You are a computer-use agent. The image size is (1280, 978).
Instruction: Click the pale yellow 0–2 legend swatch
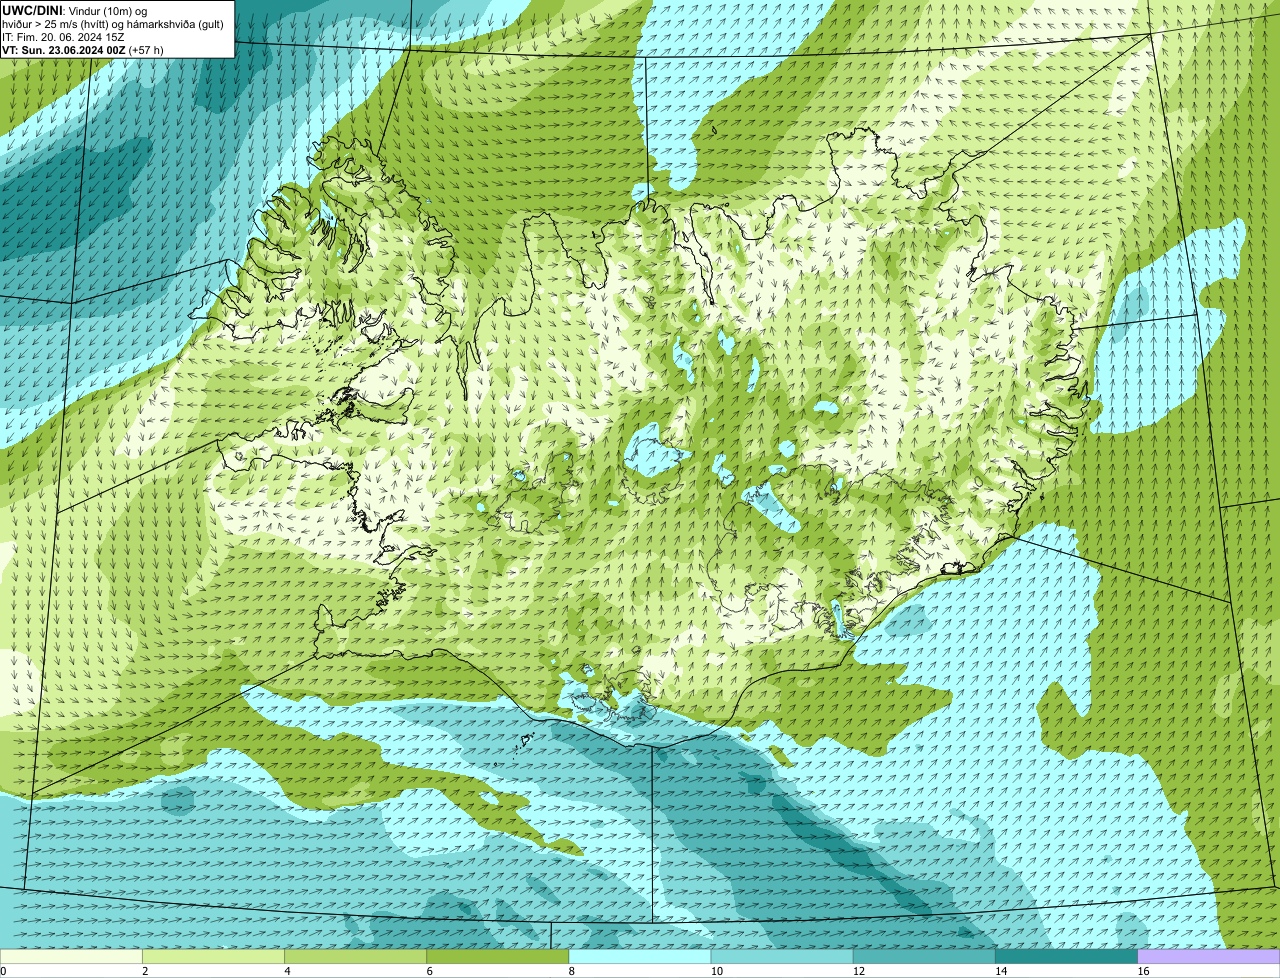pos(71,956)
